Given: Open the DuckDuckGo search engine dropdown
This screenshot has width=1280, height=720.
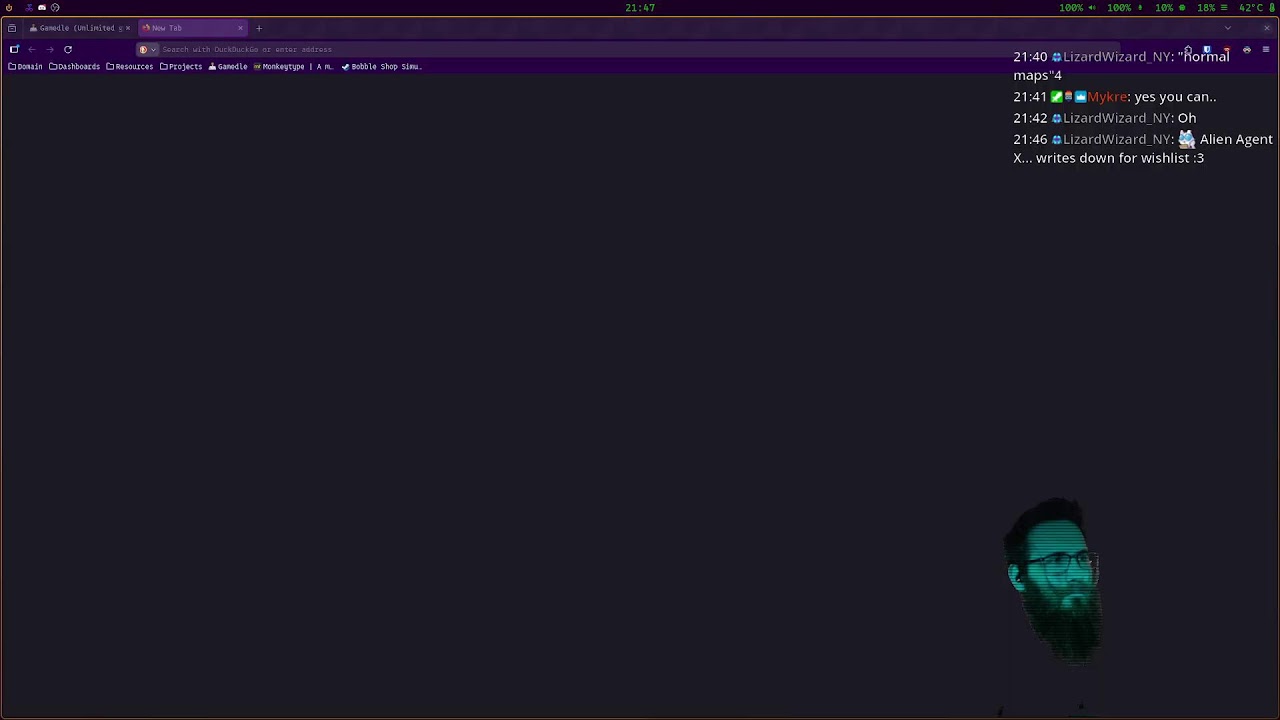Looking at the screenshot, I should pyautogui.click(x=148, y=49).
